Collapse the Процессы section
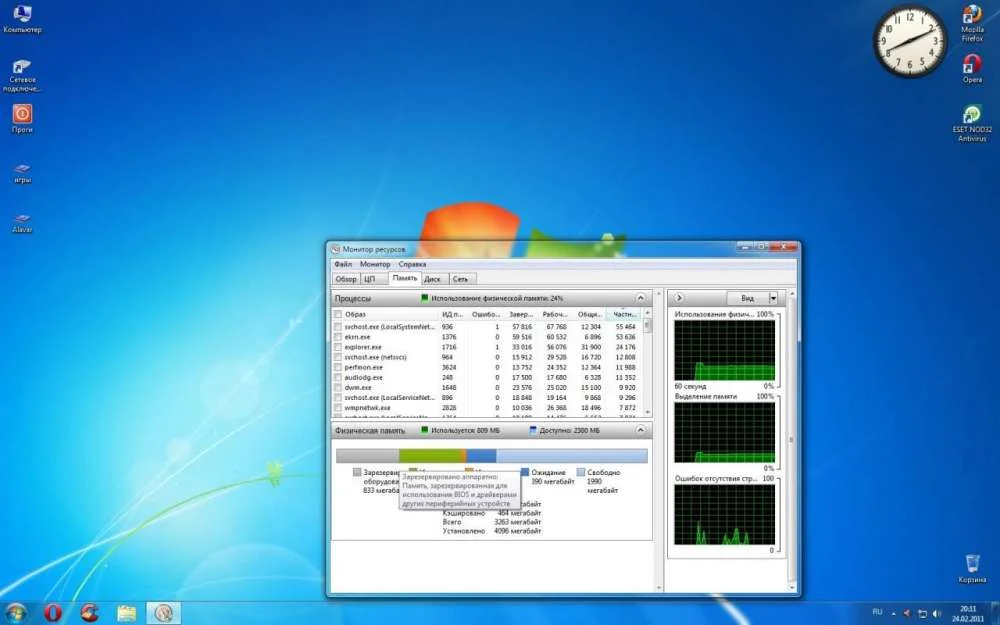This screenshot has width=1000, height=625. [x=640, y=298]
